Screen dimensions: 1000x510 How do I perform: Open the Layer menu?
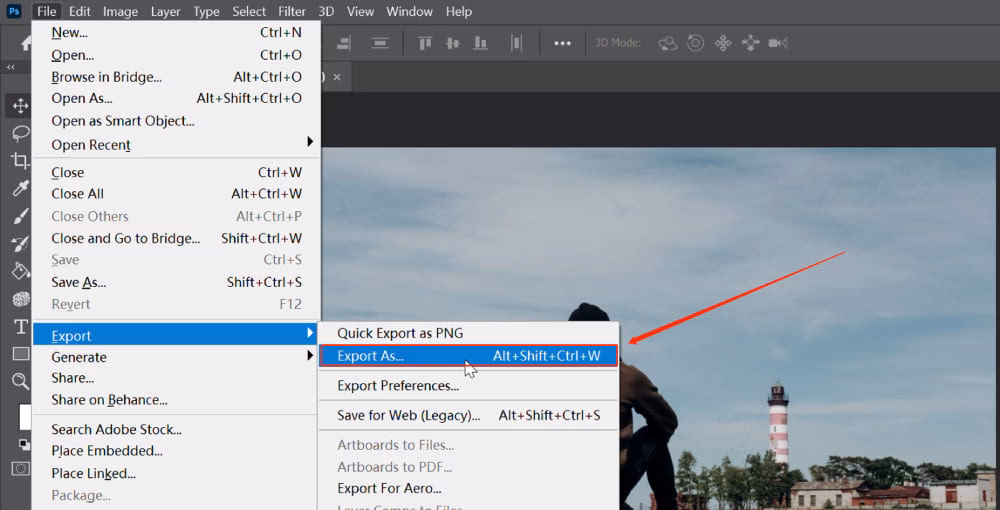[165, 11]
